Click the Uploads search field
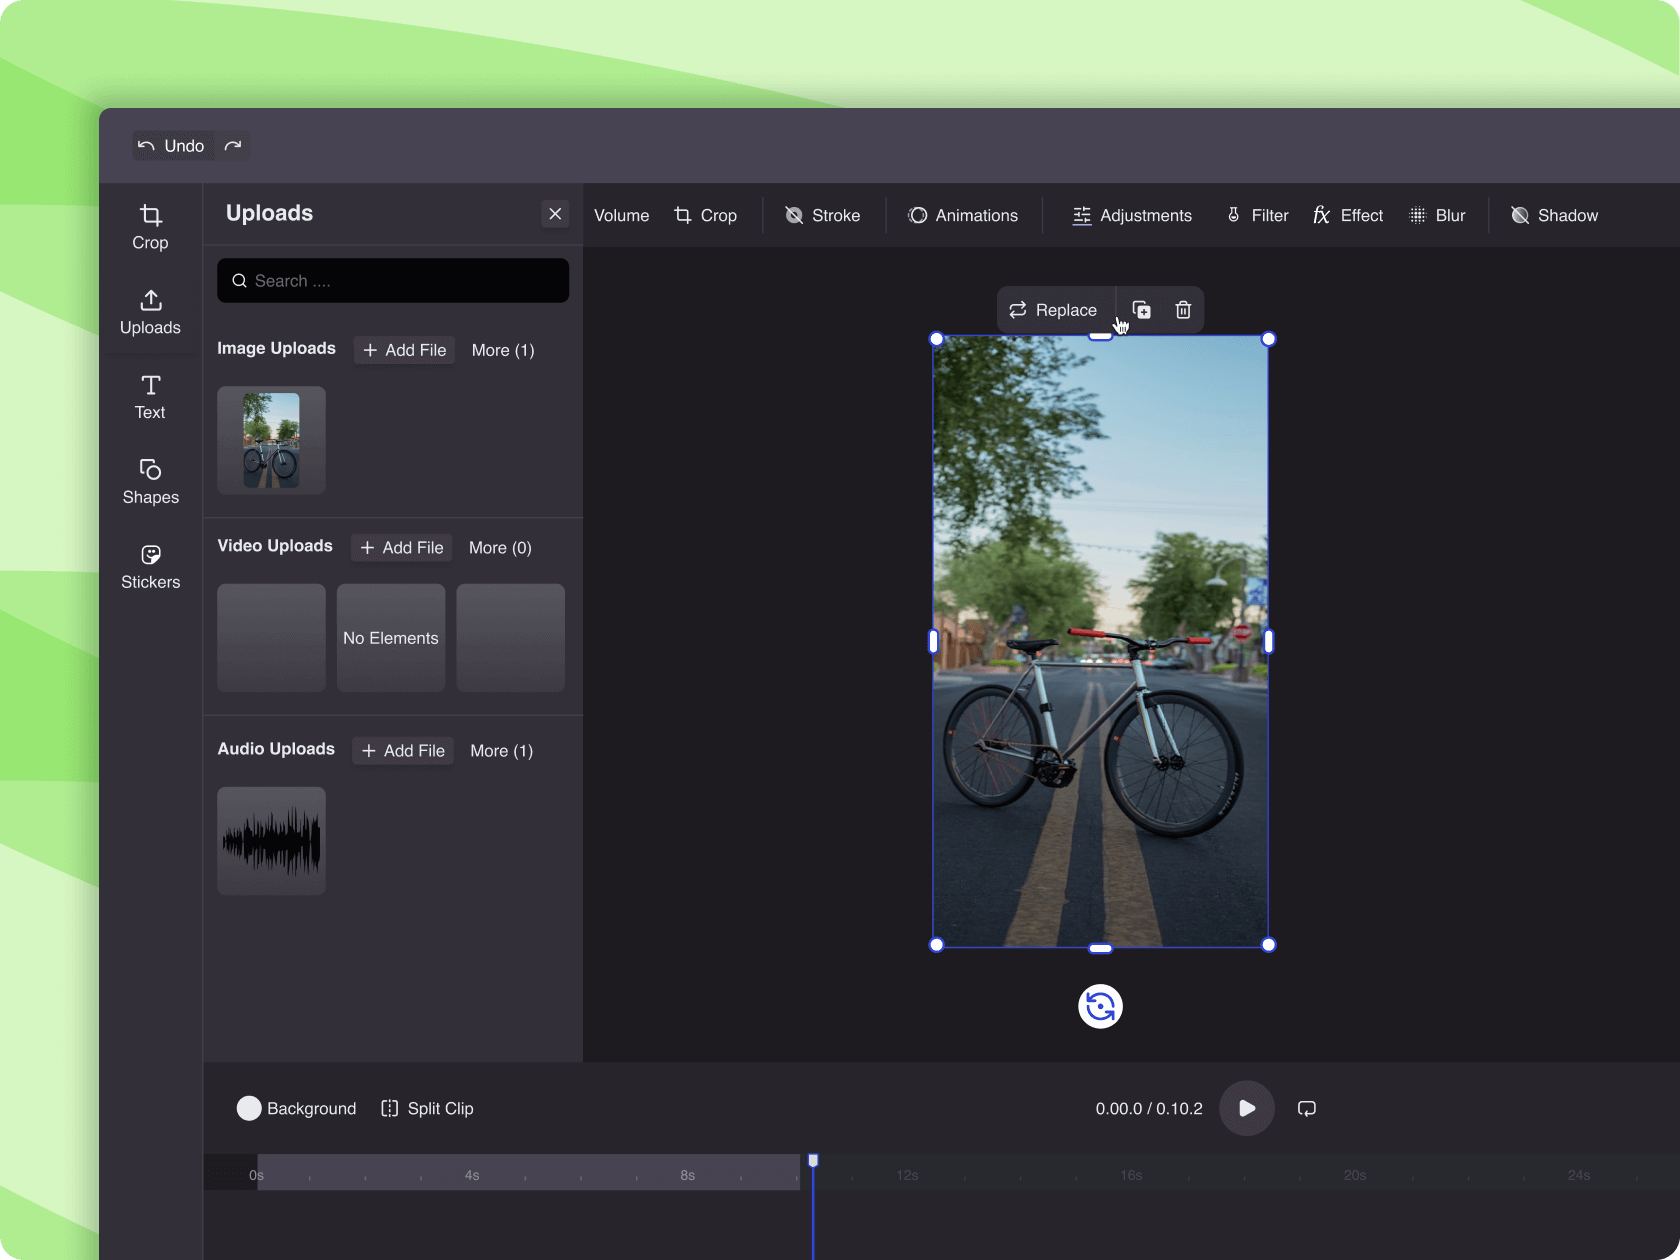The height and width of the screenshot is (1260, 1680). [x=392, y=280]
